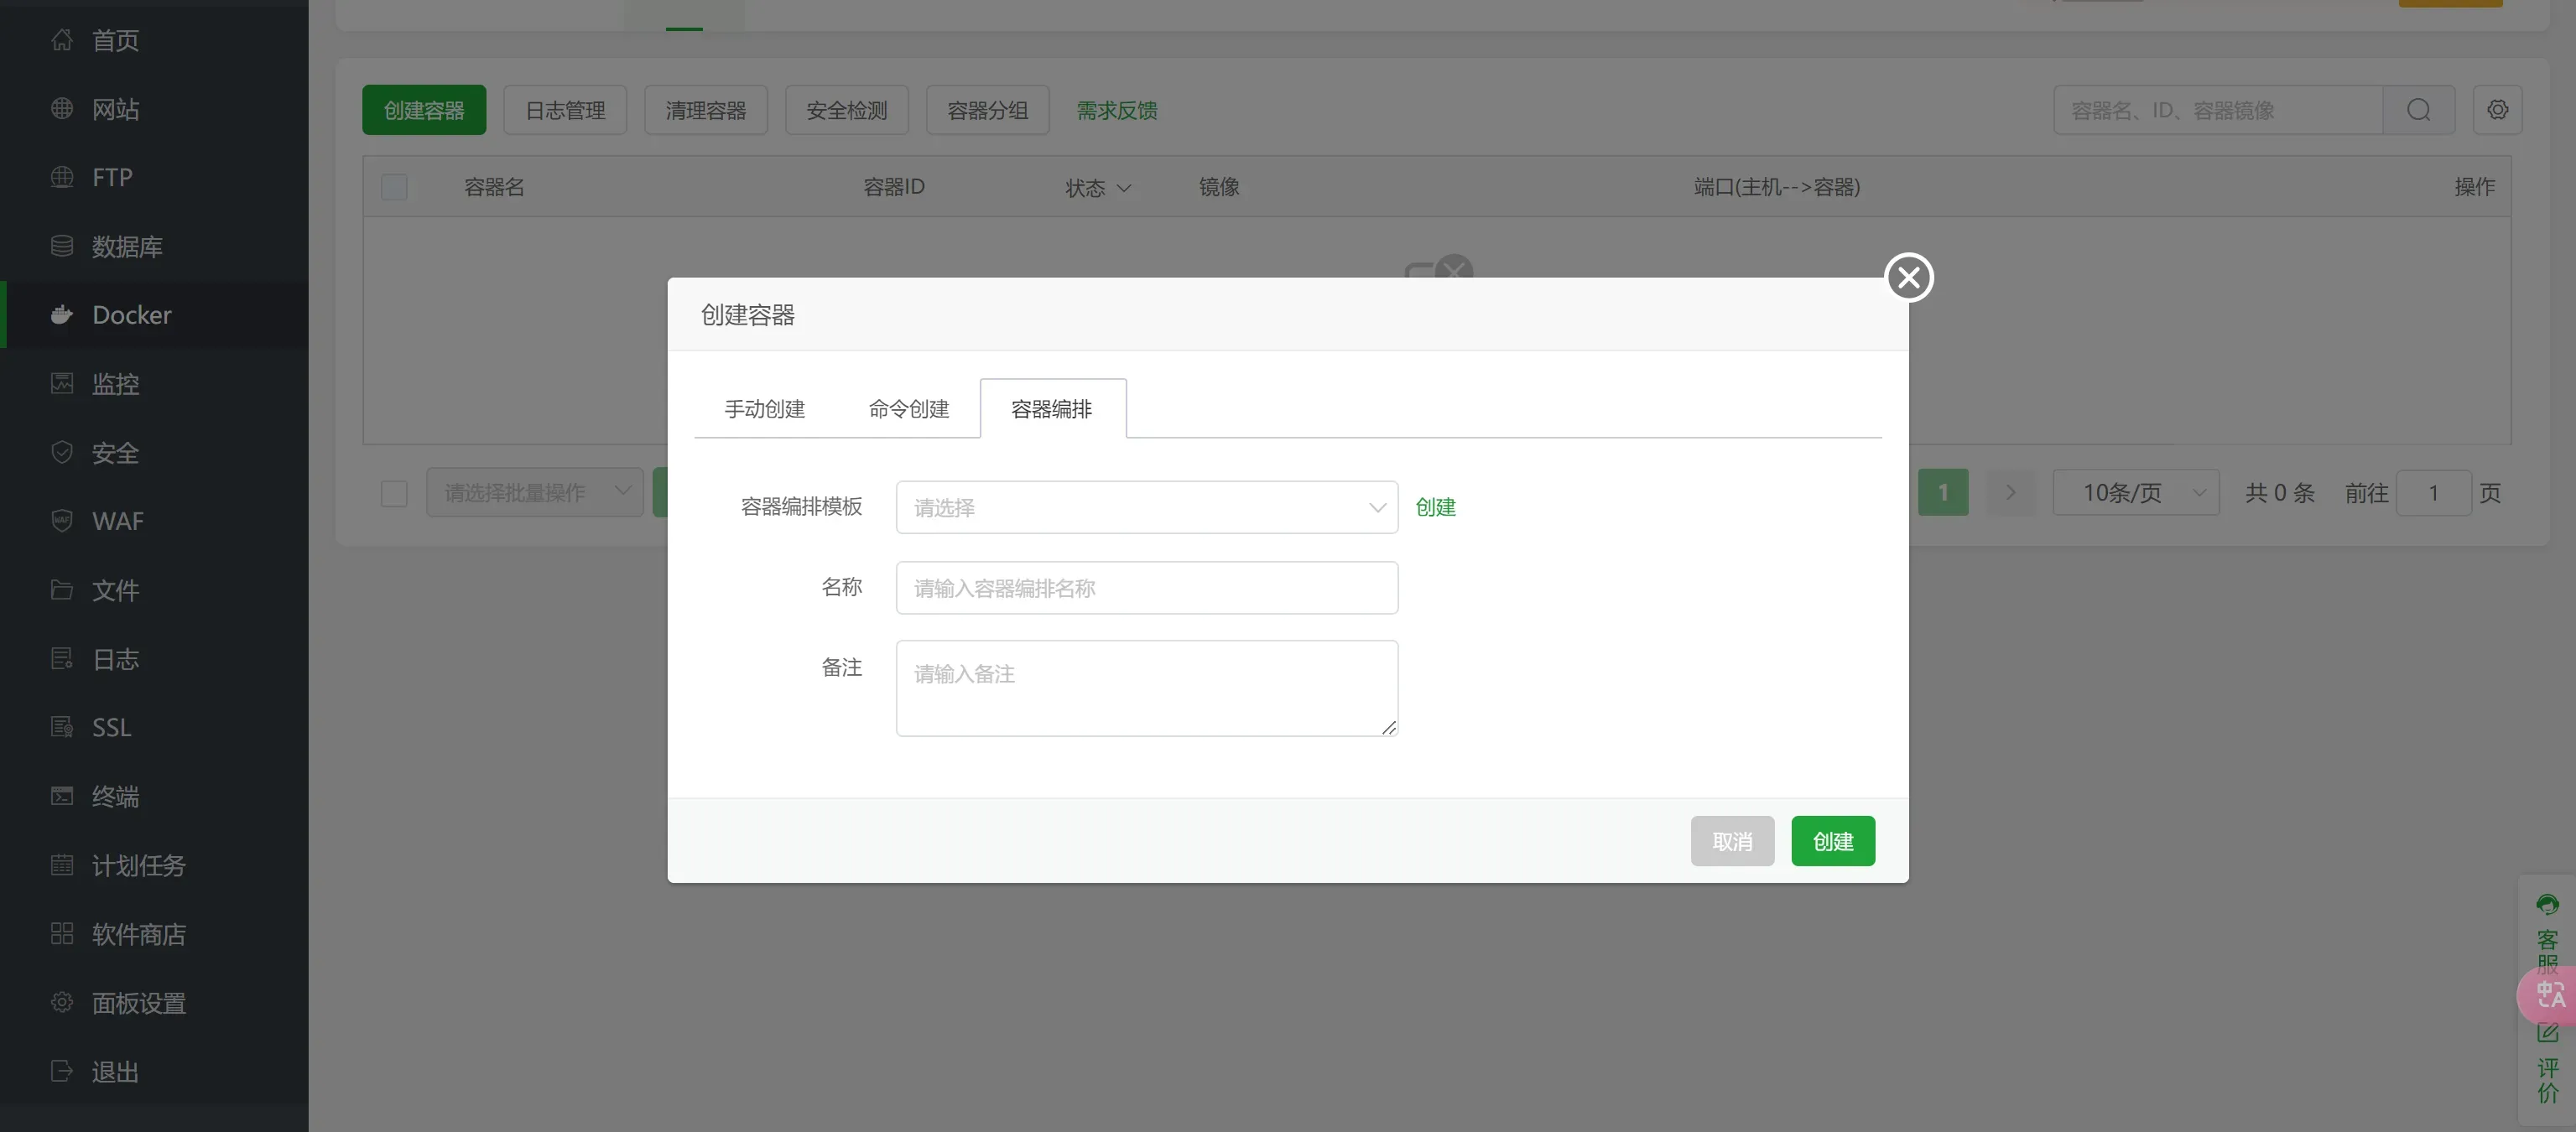Click the search magnifier icon

point(2418,110)
